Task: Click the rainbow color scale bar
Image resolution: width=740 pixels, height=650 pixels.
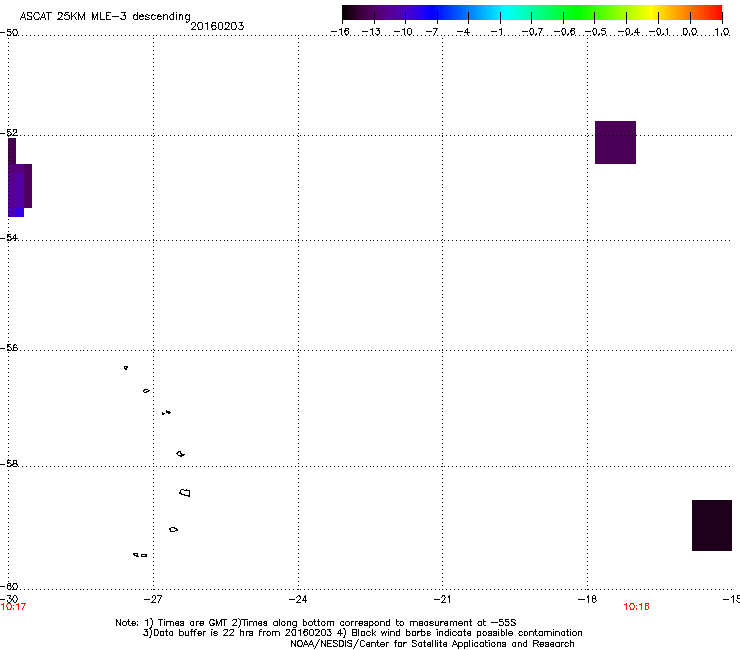Action: point(532,13)
